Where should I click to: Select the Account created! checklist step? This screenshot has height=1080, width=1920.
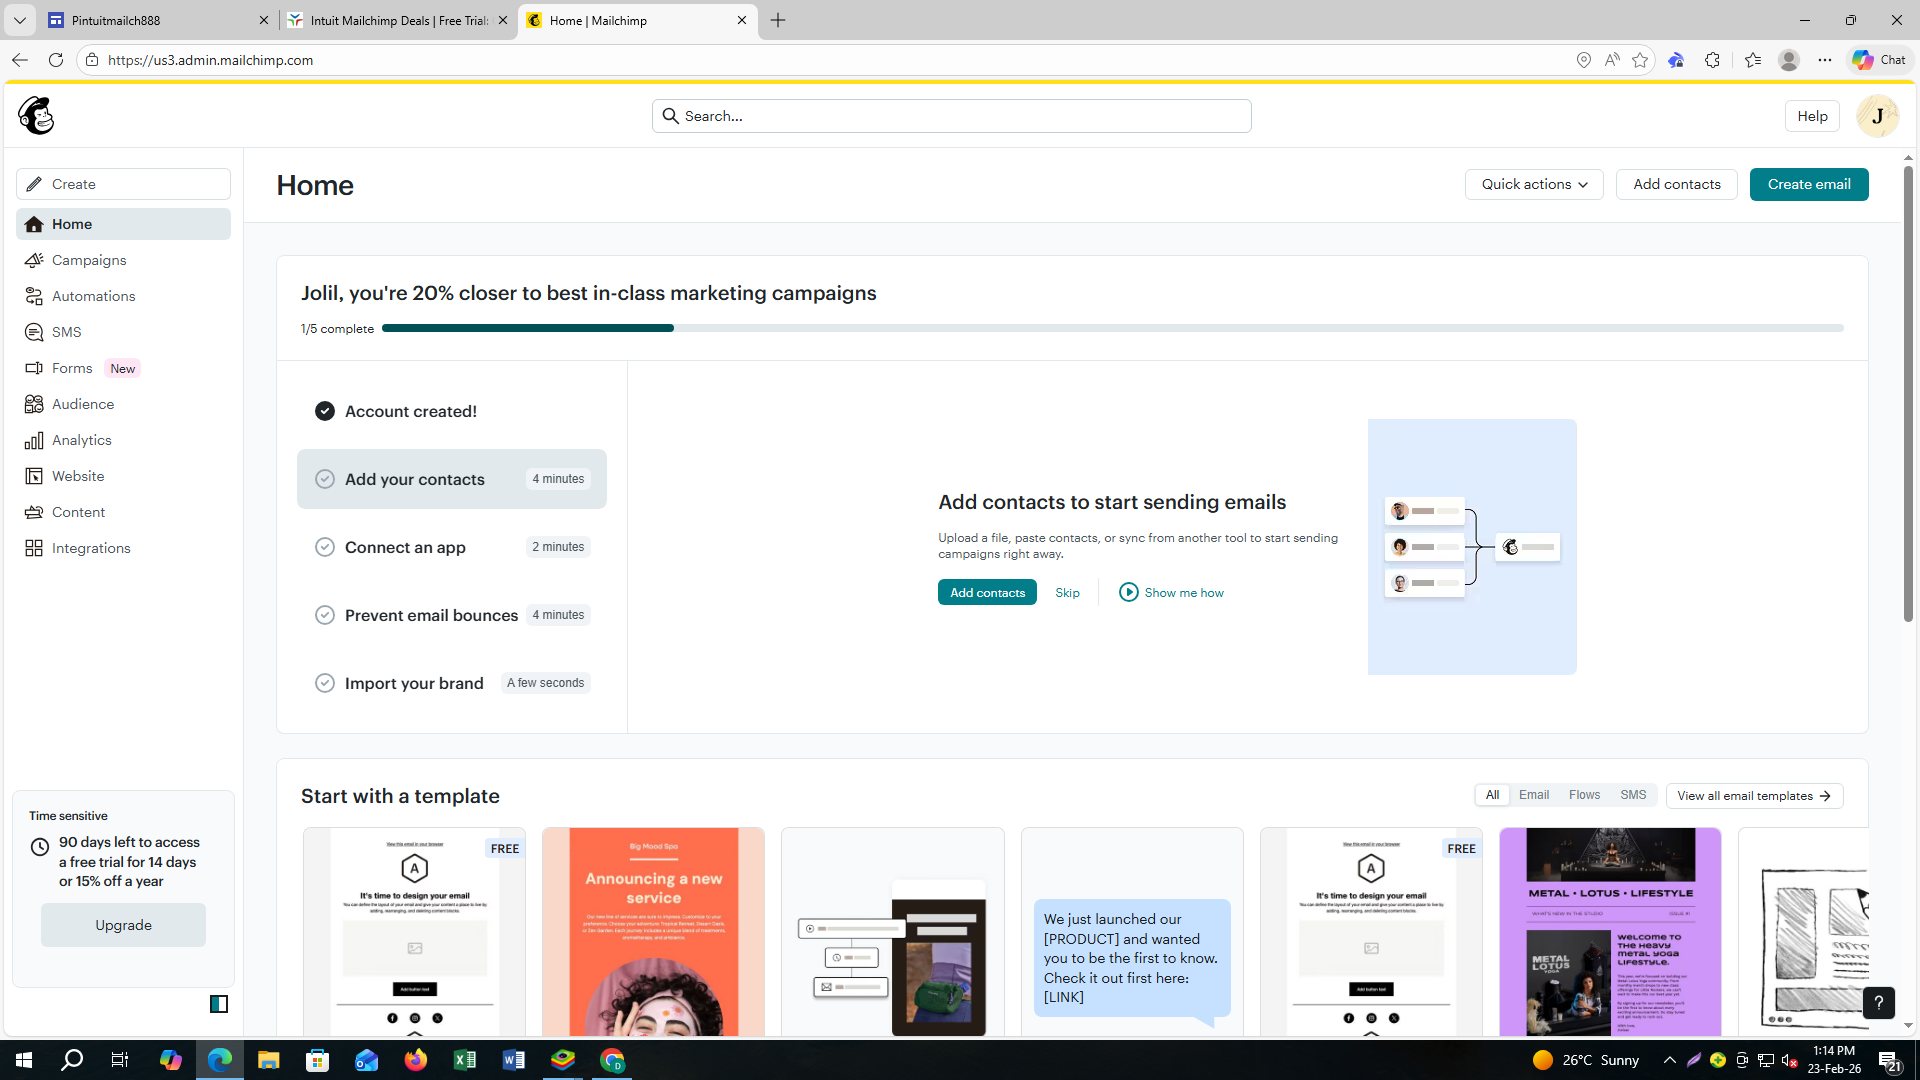[x=452, y=411]
